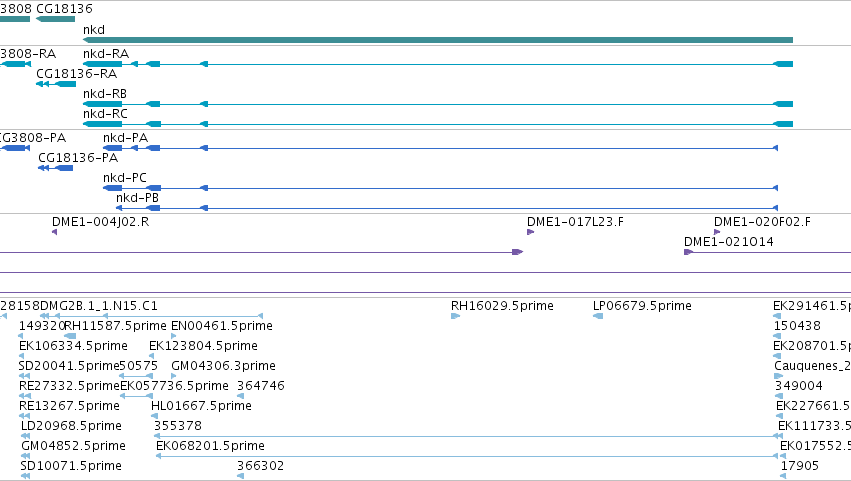Select the SD10071.5prime label
This screenshot has width=851, height=481.
(x=71, y=467)
